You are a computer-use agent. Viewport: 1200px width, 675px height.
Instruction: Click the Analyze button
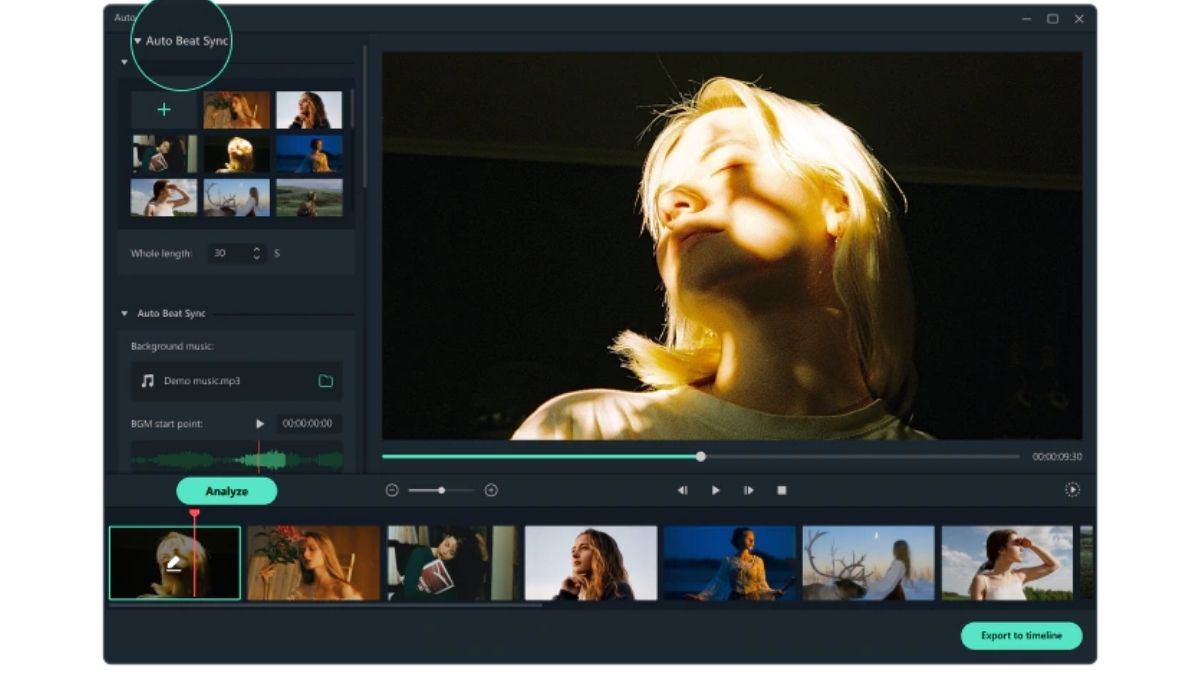tap(226, 491)
